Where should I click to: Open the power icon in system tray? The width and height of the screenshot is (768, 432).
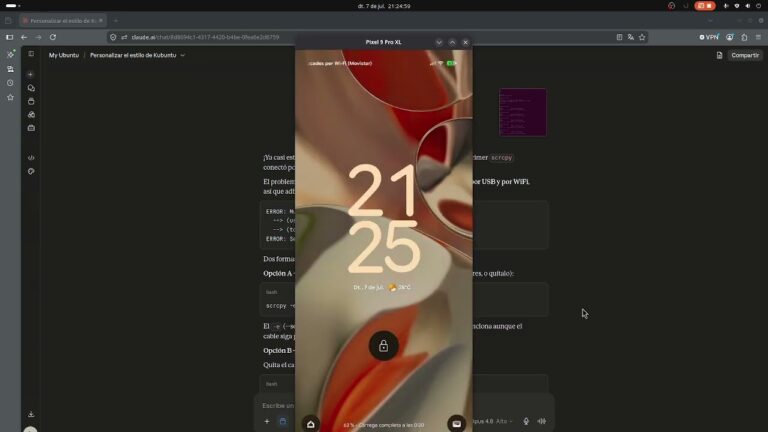coord(758,6)
